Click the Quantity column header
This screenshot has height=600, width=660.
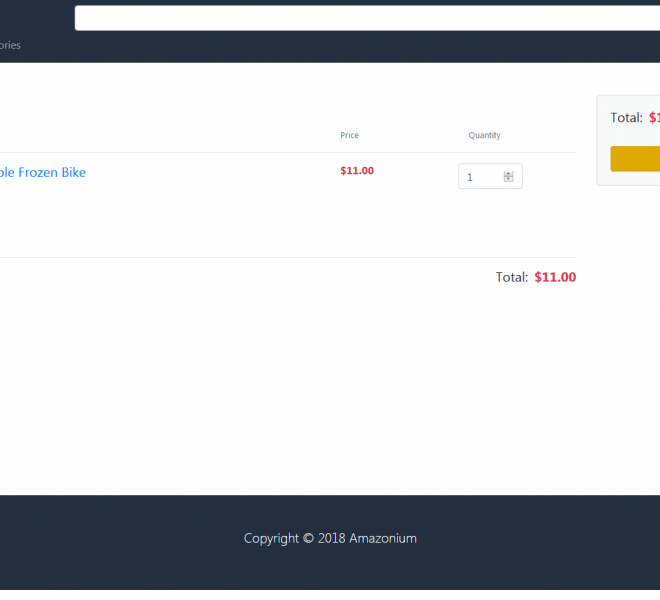pyautogui.click(x=484, y=135)
